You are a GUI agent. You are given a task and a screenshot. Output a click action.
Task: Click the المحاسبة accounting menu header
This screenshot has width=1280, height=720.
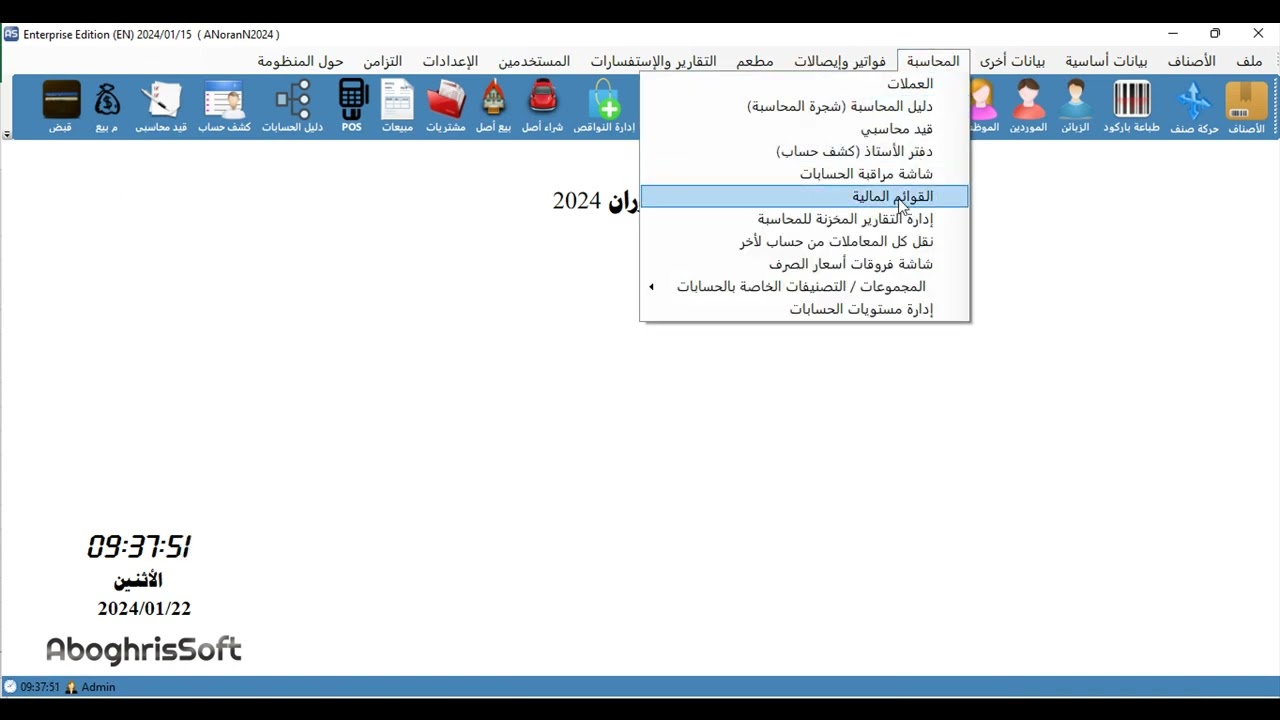pyautogui.click(x=933, y=61)
